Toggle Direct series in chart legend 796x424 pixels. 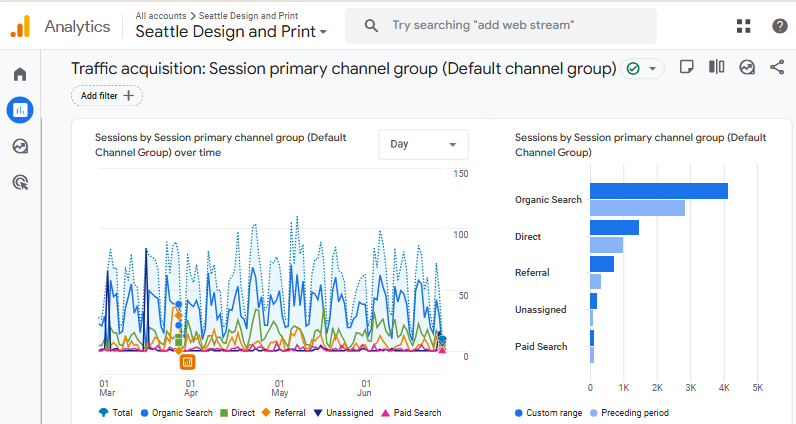pyautogui.click(x=237, y=412)
